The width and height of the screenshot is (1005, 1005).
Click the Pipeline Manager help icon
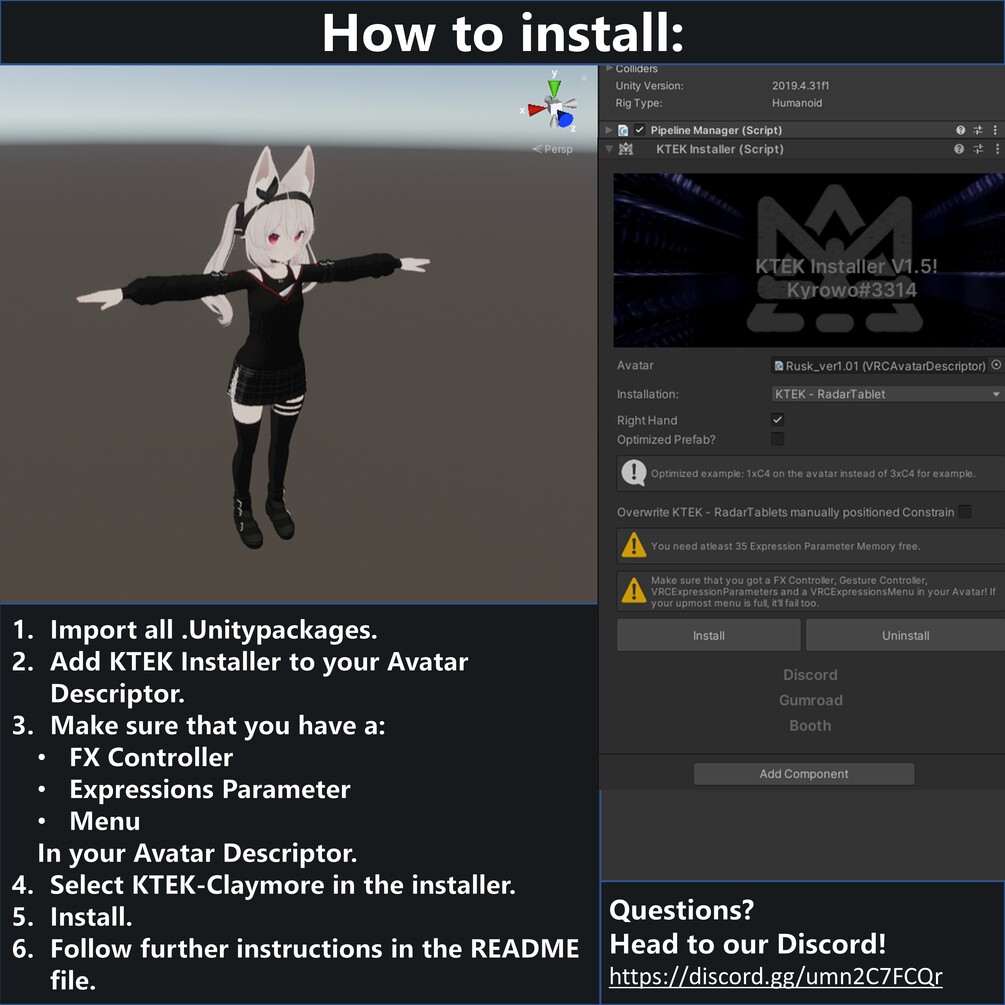(x=960, y=130)
